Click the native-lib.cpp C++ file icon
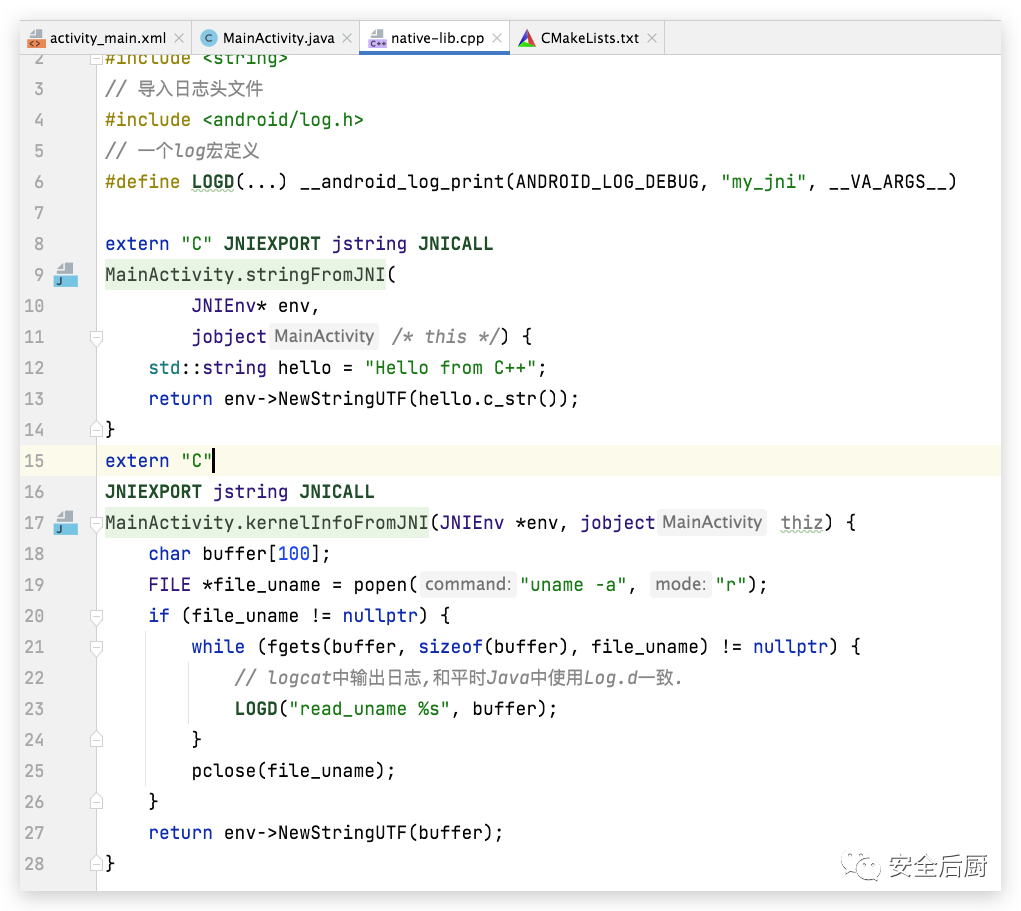 (378, 39)
